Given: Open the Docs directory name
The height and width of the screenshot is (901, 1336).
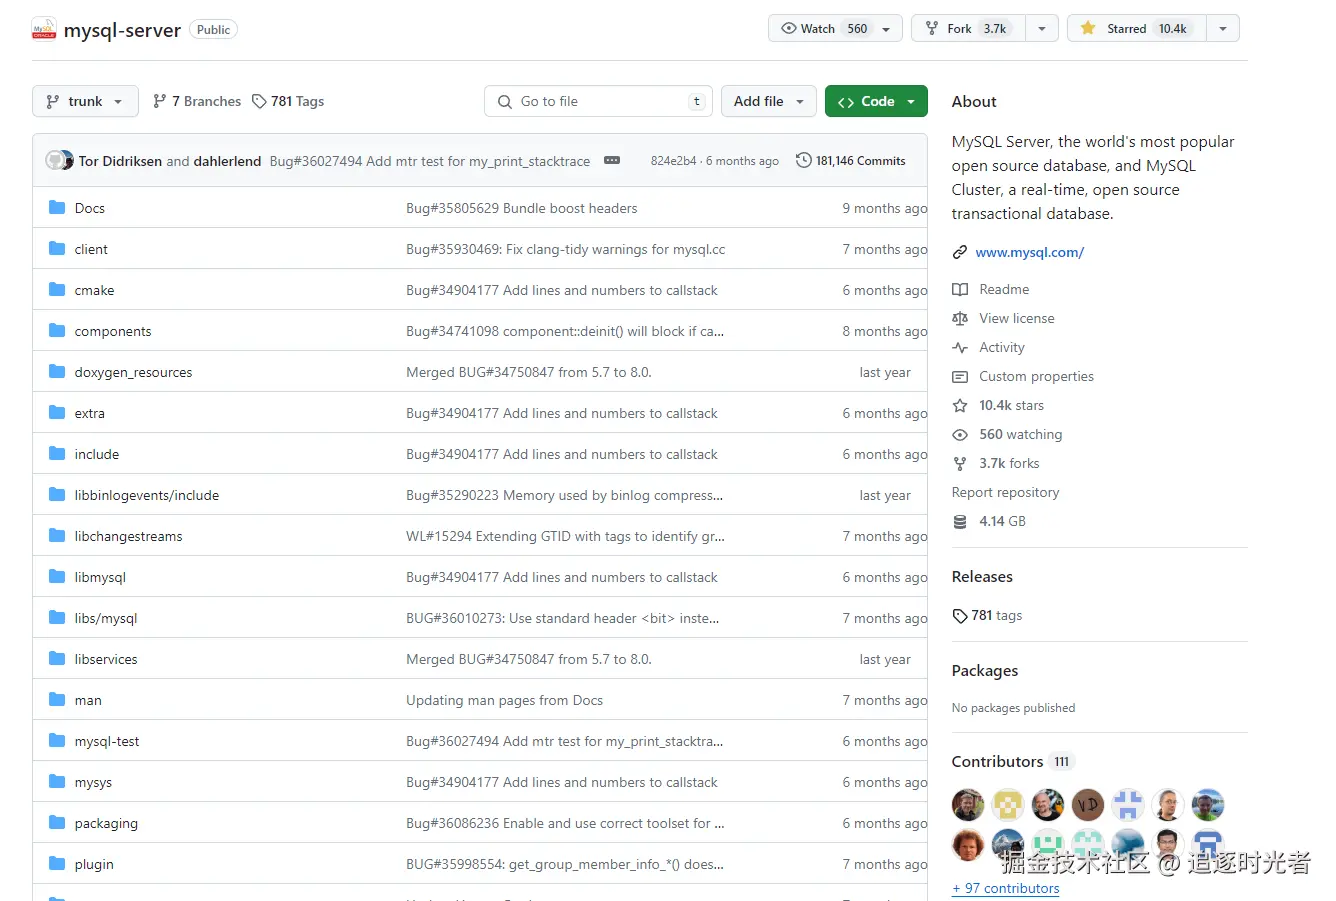Looking at the screenshot, I should point(89,208).
